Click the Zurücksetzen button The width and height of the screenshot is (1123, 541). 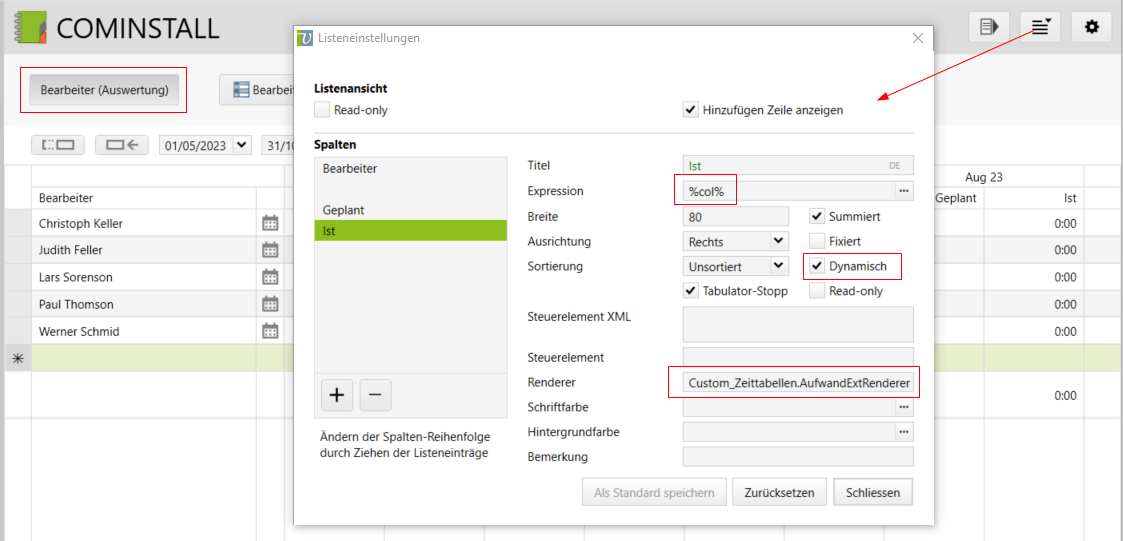780,492
